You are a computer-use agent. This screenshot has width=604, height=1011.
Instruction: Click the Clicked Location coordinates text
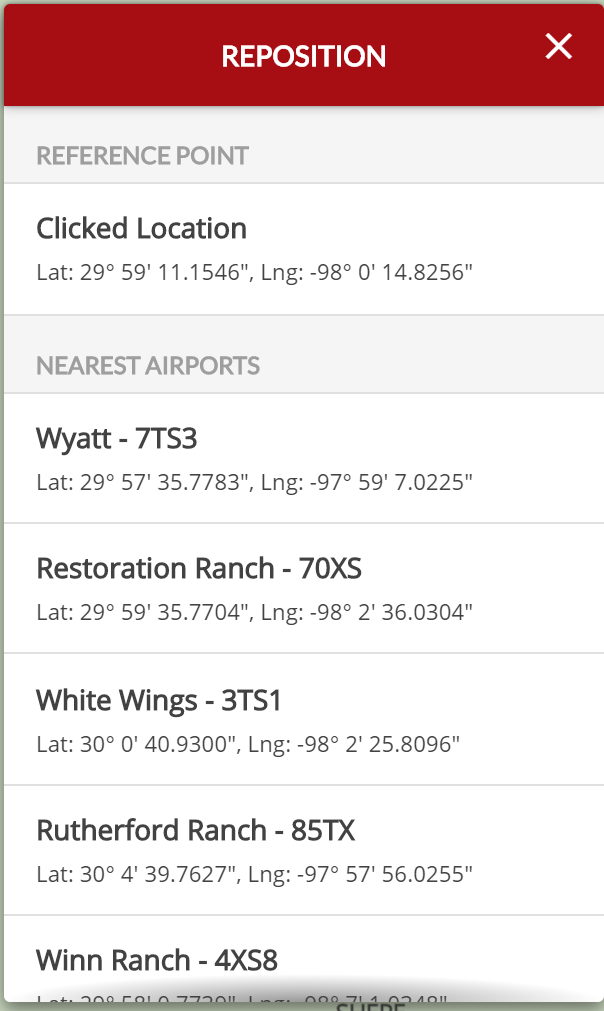pyautogui.click(x=256, y=271)
